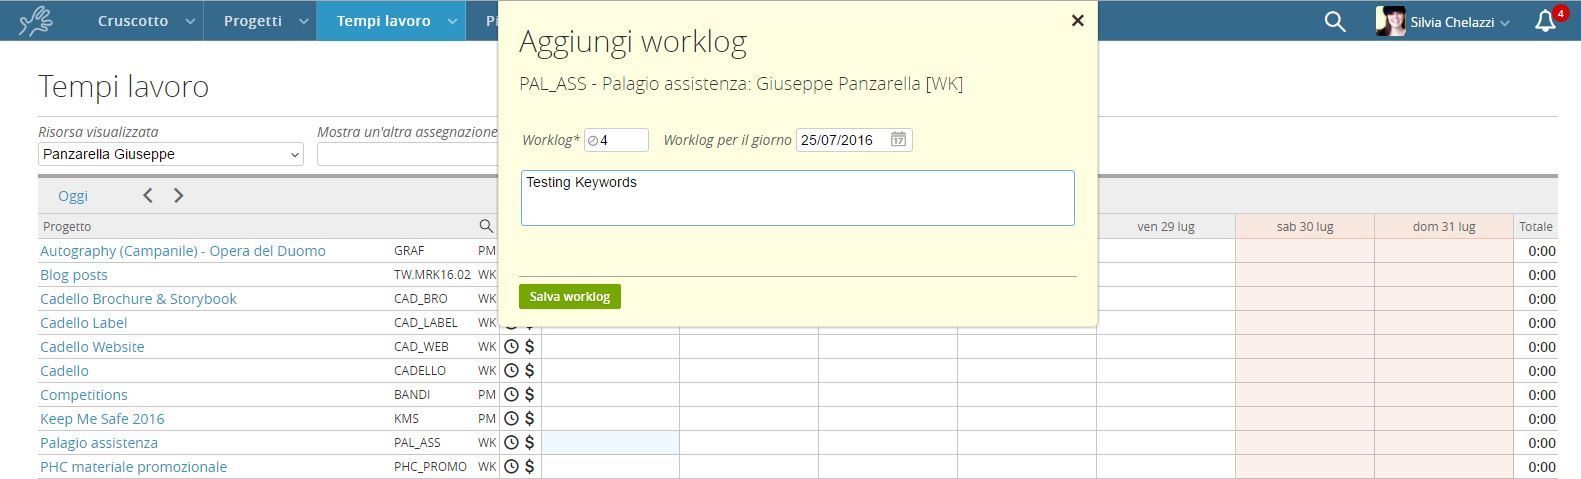Jump to Oggi in the timesheet
Screen dimensions: 1581x479
(x=73, y=196)
